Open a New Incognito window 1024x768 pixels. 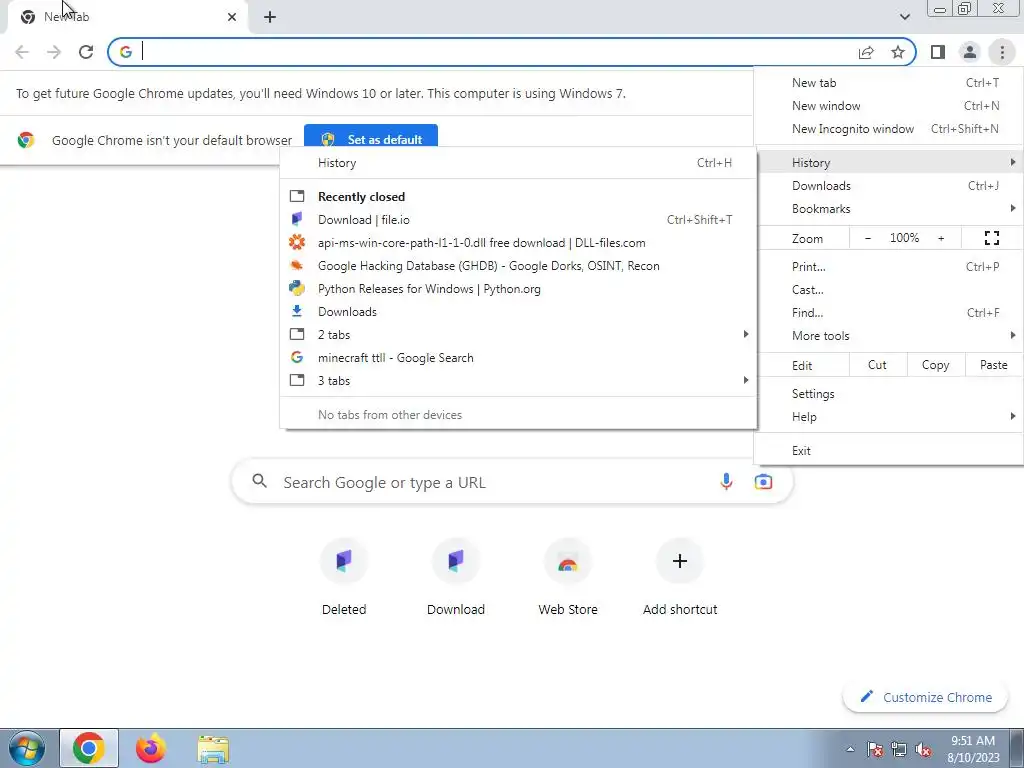pyautogui.click(x=888, y=129)
